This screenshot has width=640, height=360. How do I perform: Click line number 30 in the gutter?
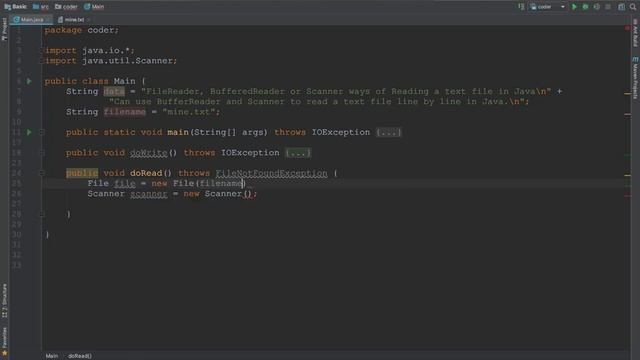[16, 234]
